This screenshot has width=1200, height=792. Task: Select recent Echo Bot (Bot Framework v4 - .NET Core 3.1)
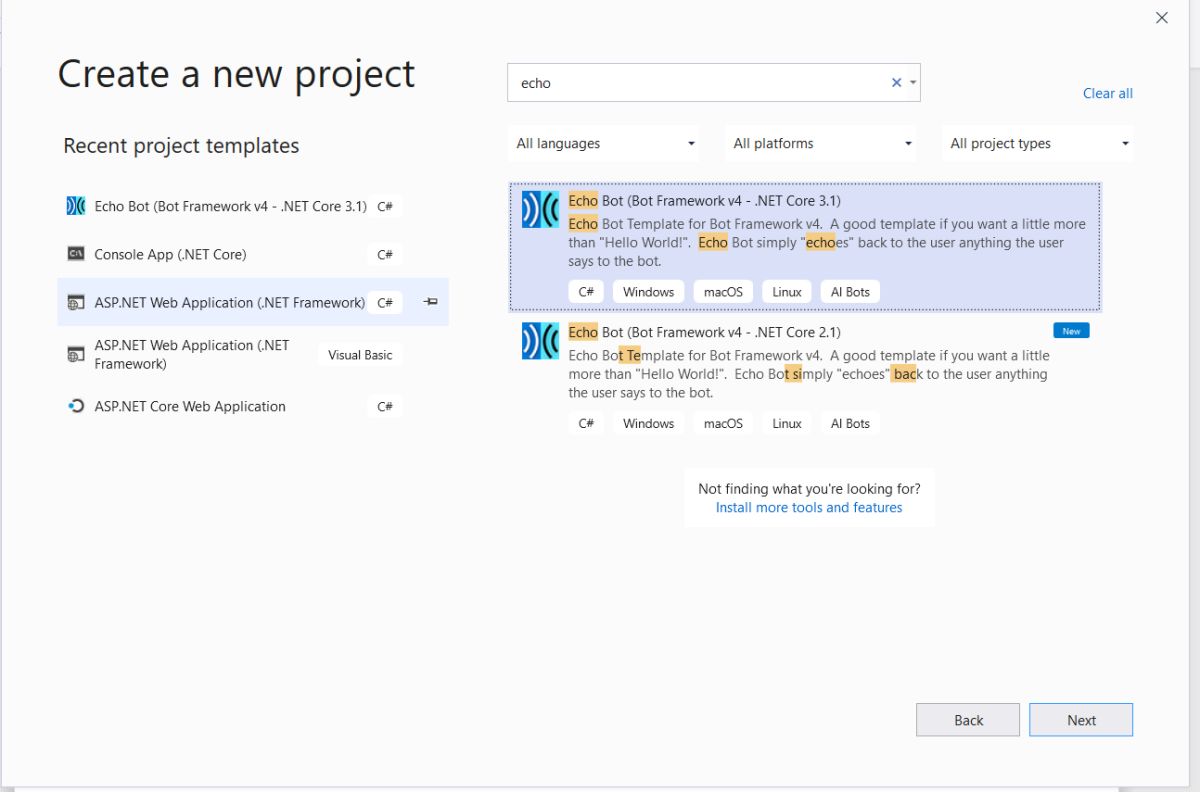(253, 206)
